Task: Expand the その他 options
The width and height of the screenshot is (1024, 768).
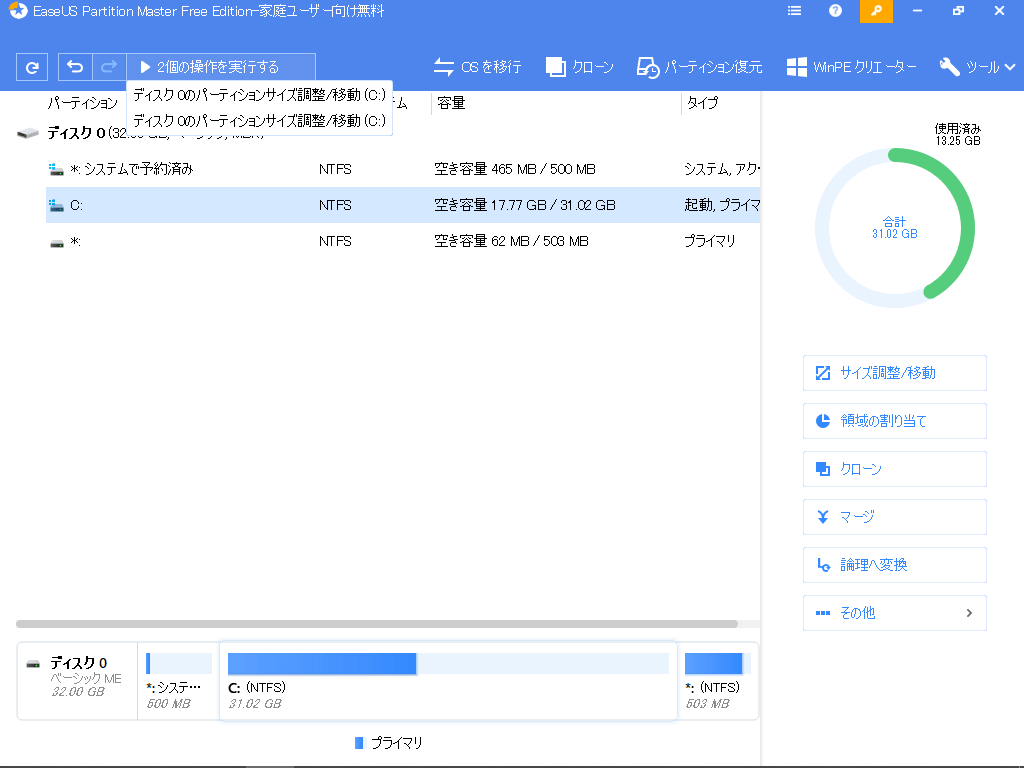Action: pos(894,613)
